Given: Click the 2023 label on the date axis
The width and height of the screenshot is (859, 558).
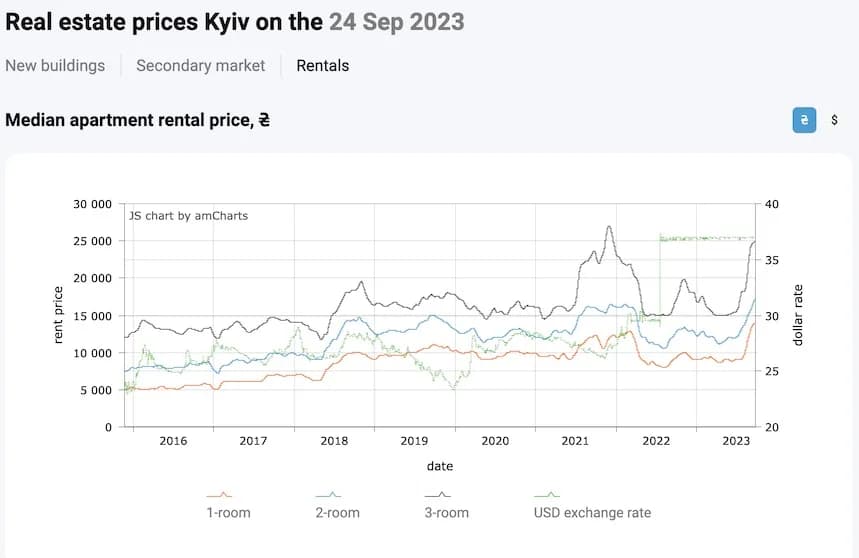Looking at the screenshot, I should pos(736,441).
